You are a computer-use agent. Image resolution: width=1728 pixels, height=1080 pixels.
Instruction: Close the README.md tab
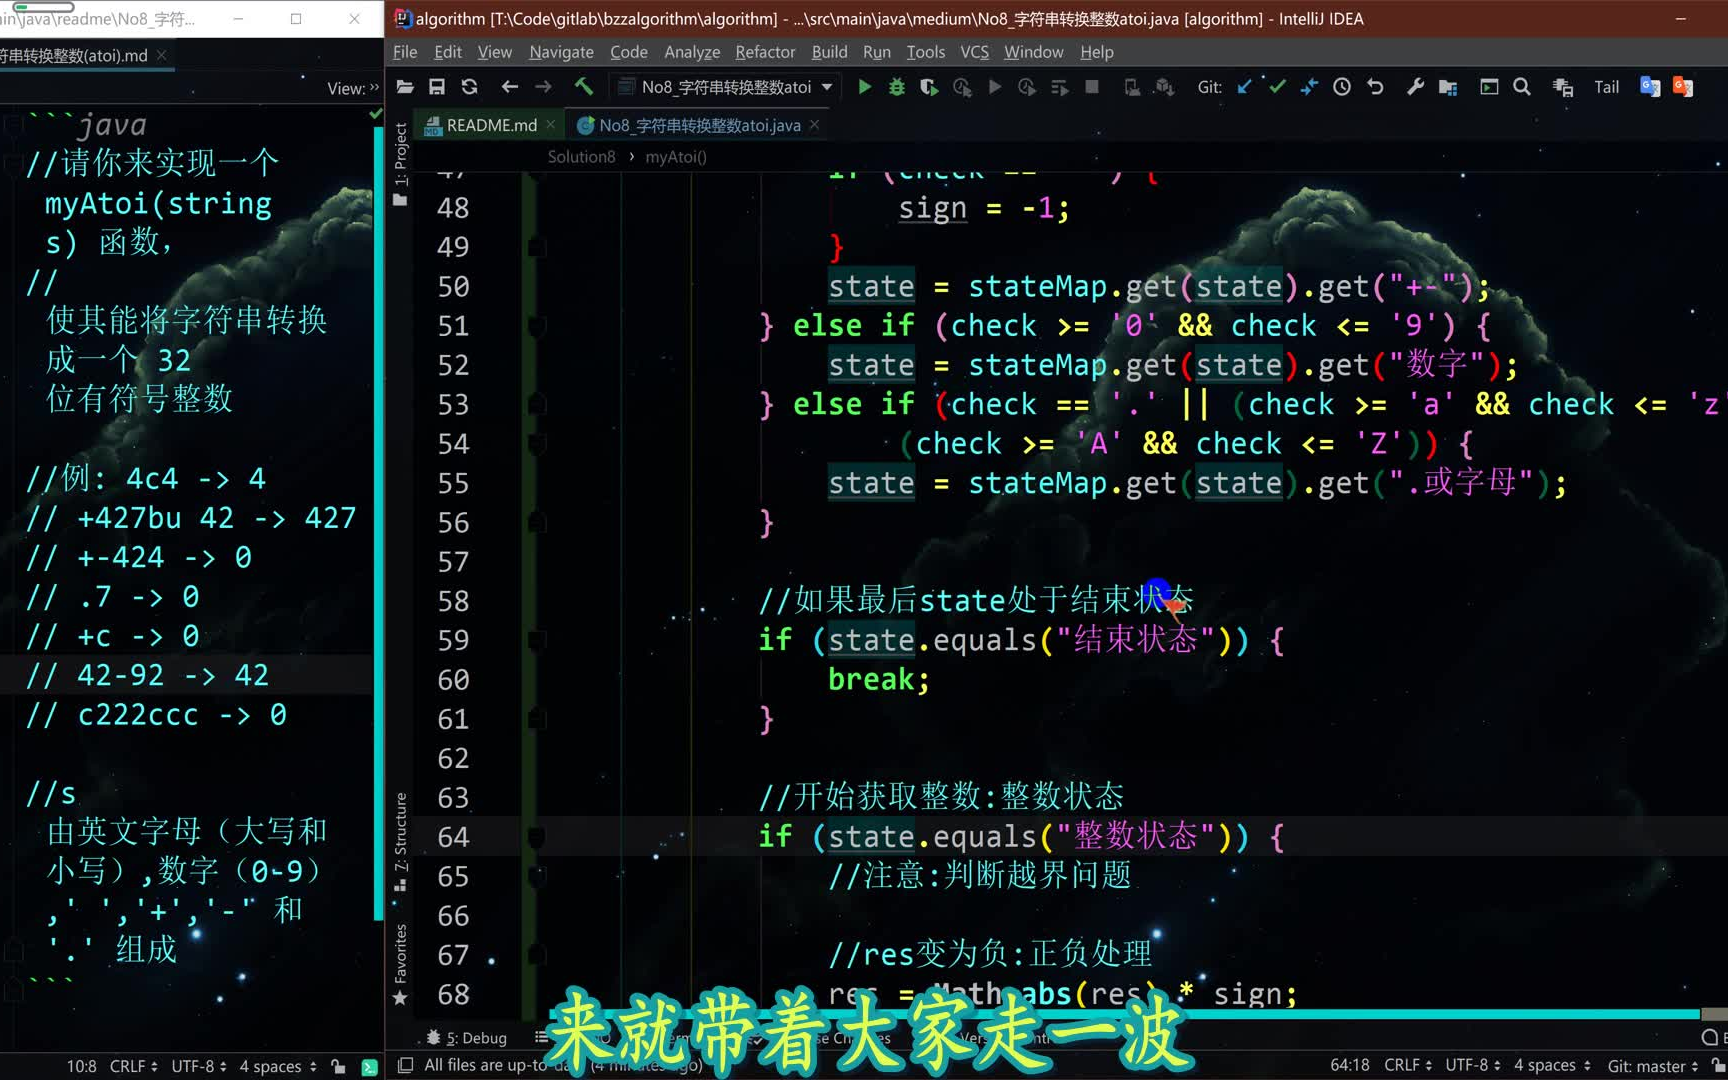click(551, 125)
